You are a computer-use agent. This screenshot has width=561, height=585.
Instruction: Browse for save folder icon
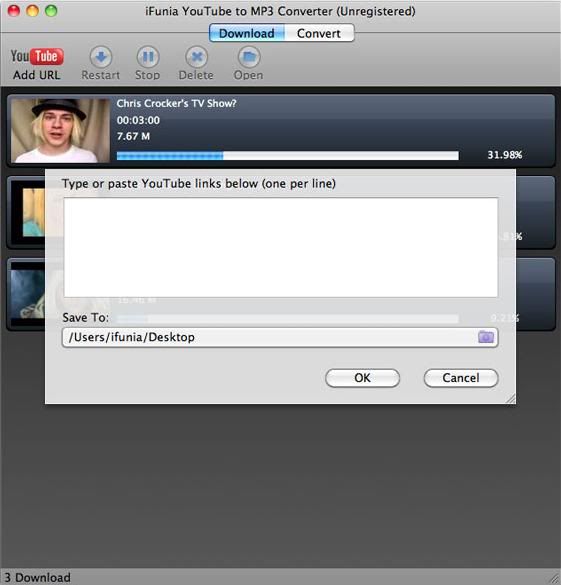tap(486, 337)
